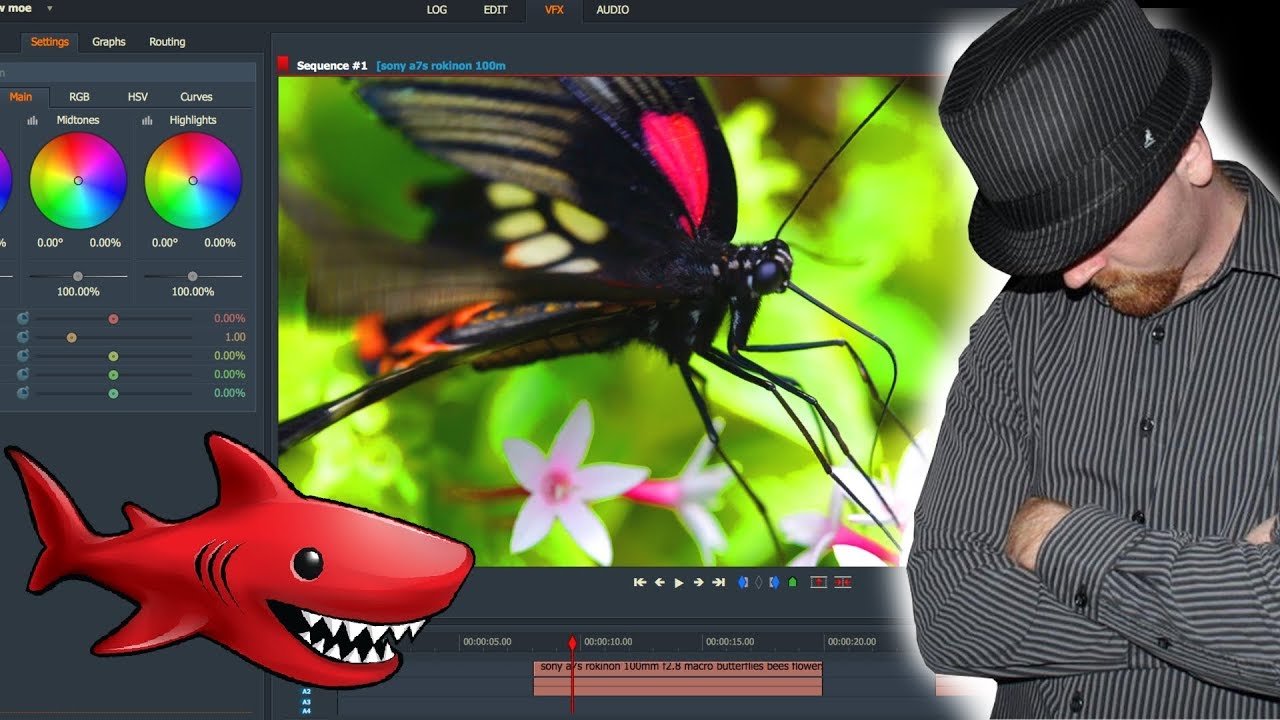1280x720 pixels.
Task: Open the Routing panel tab
Action: pyautogui.click(x=167, y=42)
